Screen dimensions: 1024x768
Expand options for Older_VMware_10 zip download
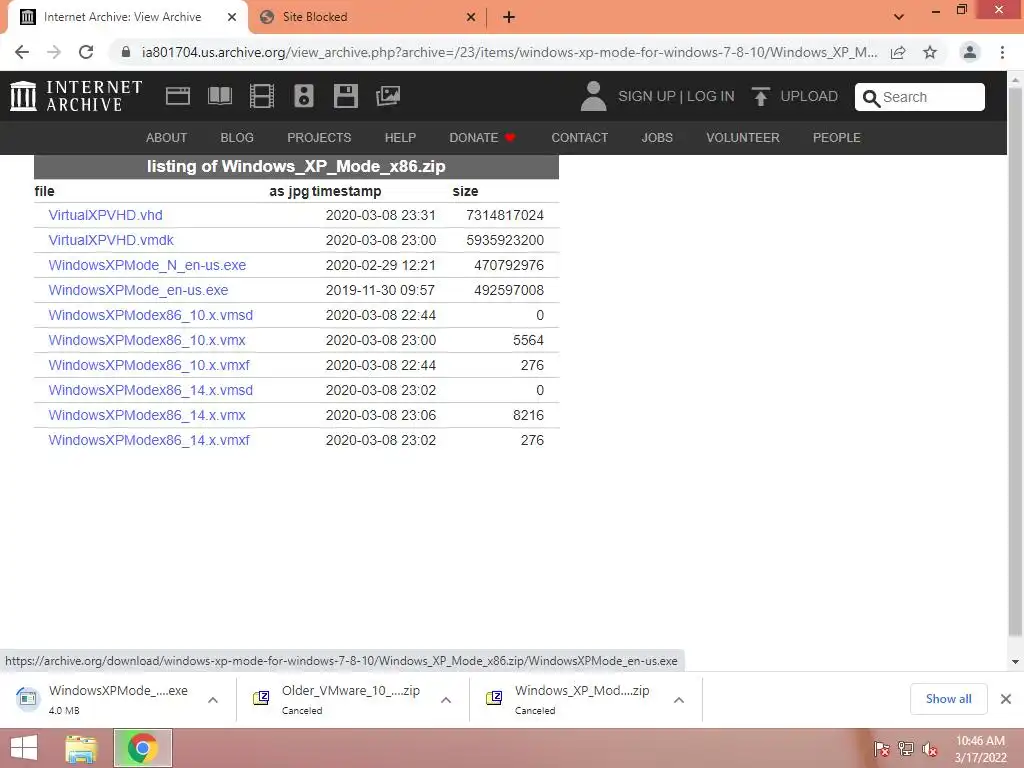[x=446, y=700]
